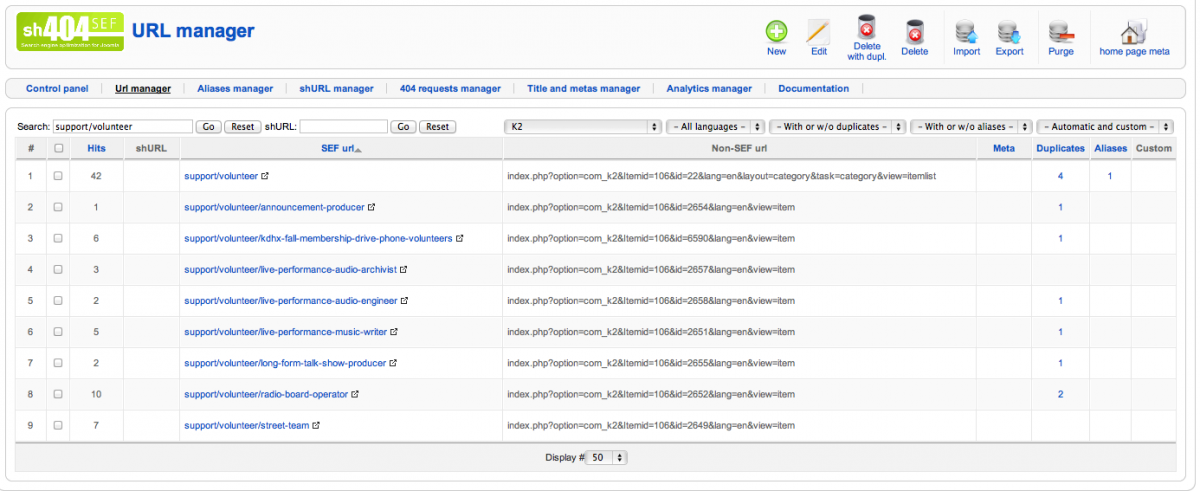Screen dimensions: 1200x491
Task: Expand the All languages dropdown
Action: (x=716, y=127)
